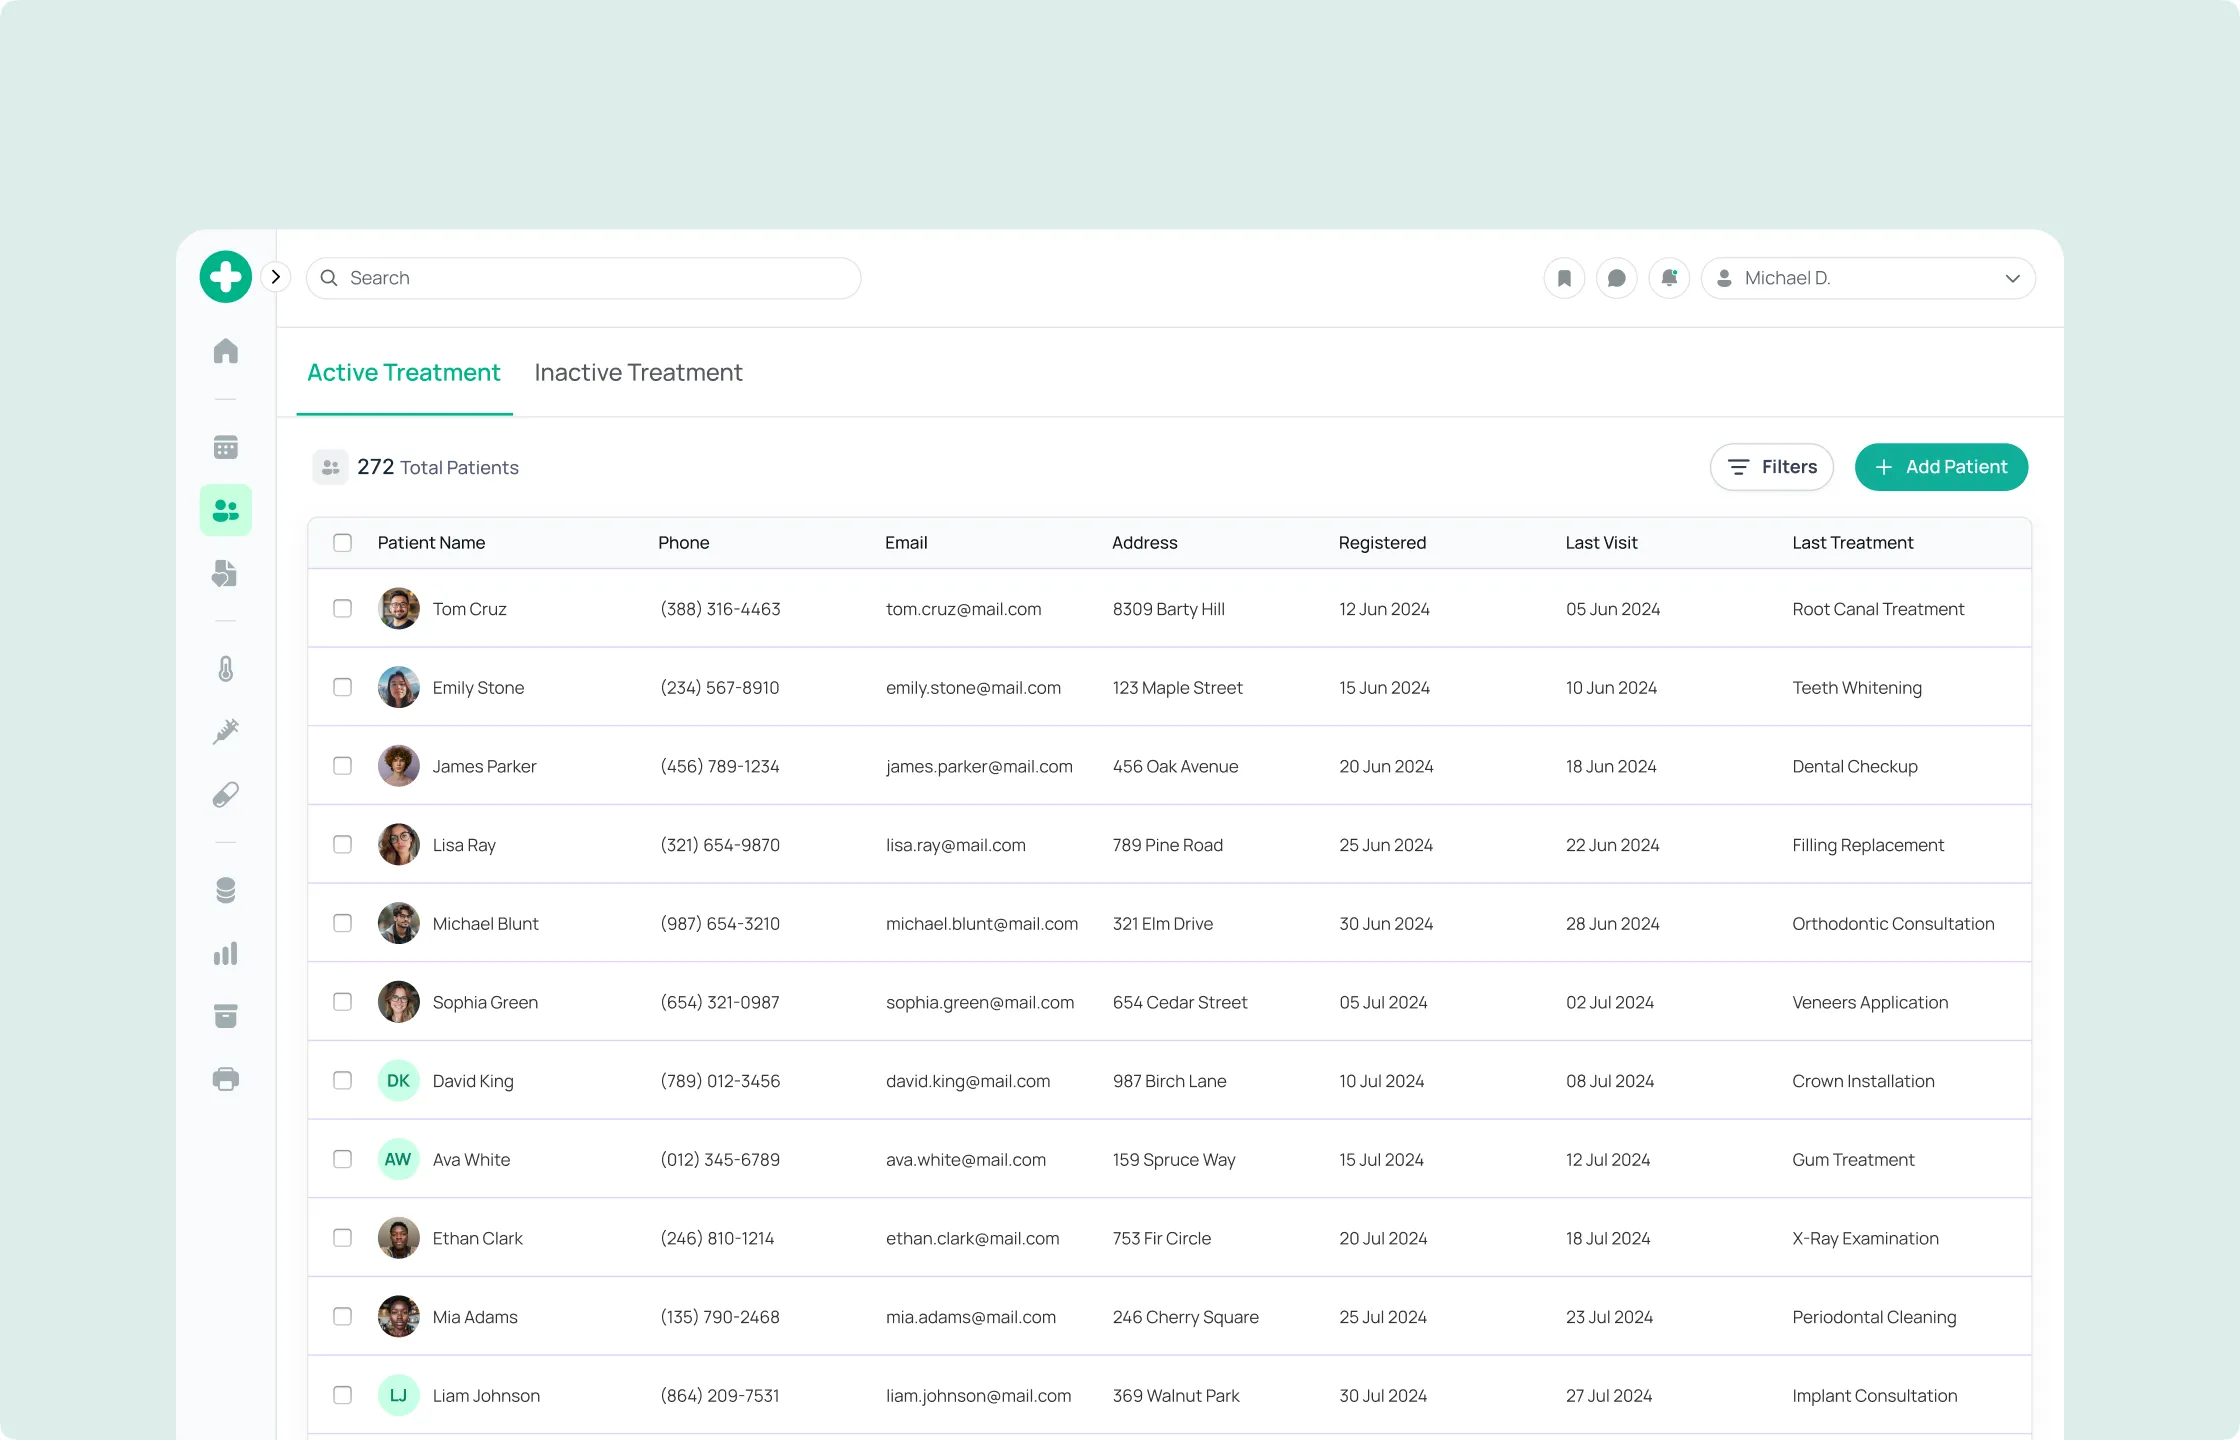Open the printer sidebar icon

(226, 1079)
